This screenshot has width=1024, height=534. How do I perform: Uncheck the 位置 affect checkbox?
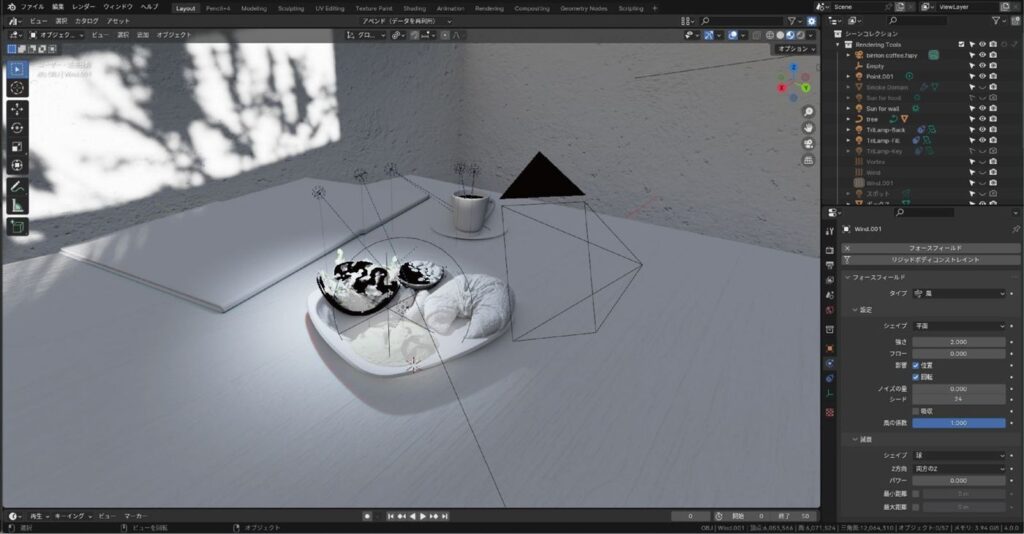[916, 366]
